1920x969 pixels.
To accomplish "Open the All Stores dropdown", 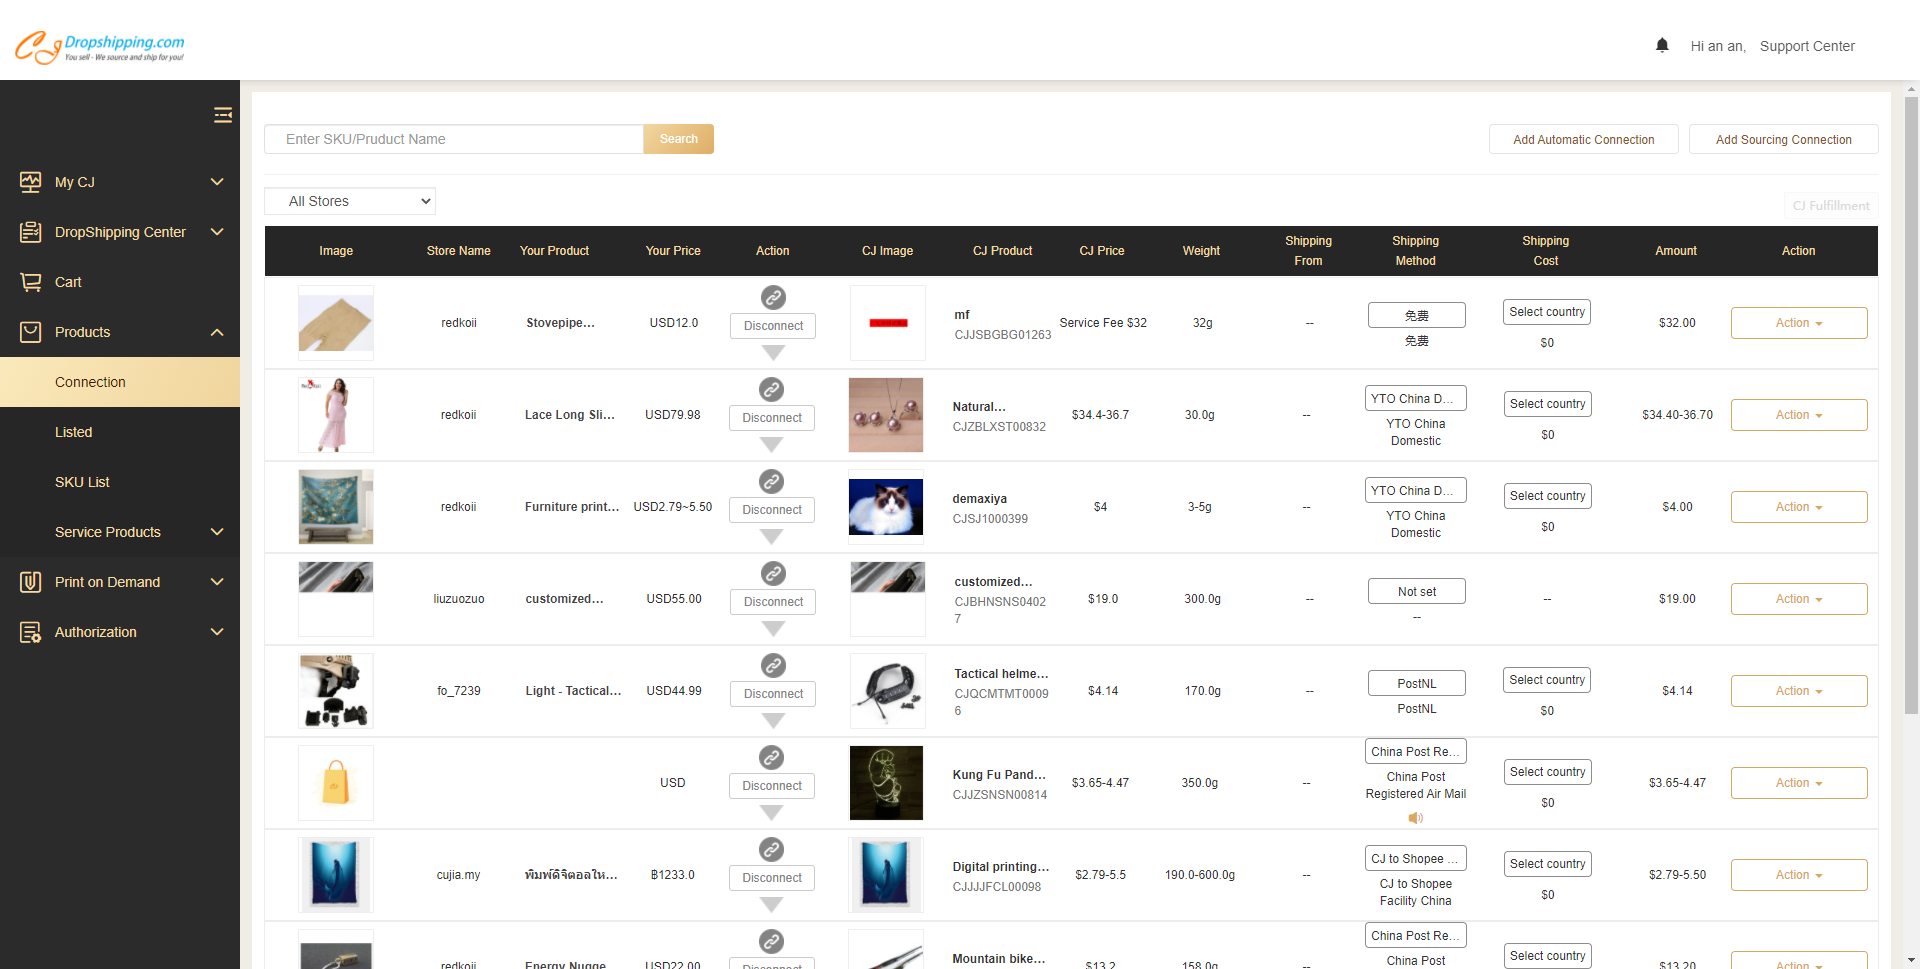I will tap(350, 201).
